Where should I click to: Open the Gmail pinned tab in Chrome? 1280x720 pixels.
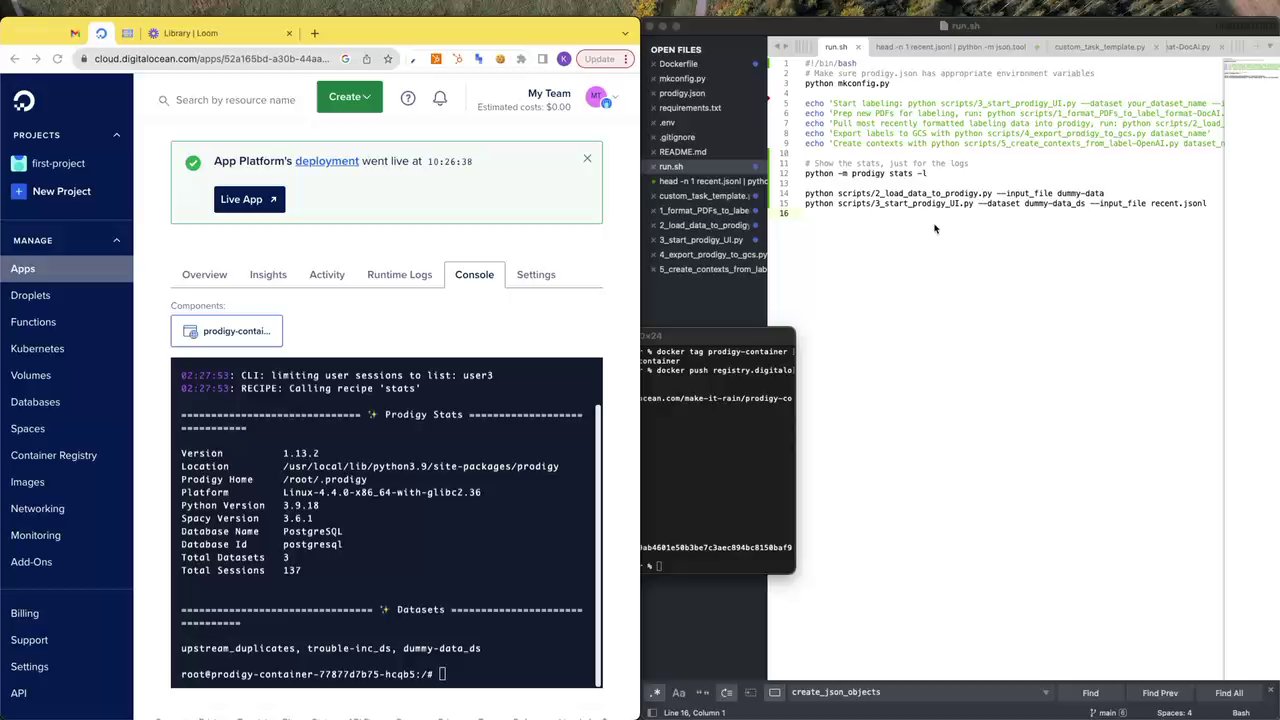pyautogui.click(x=75, y=33)
